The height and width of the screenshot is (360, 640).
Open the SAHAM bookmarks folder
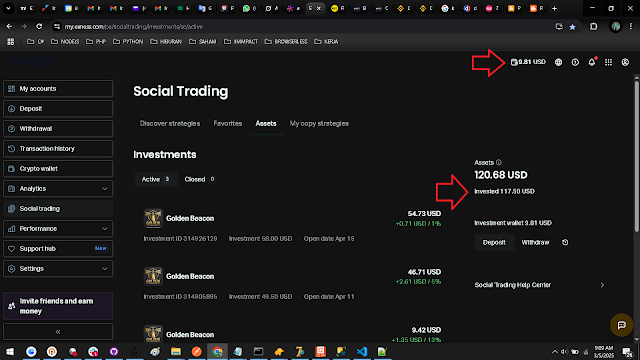pyautogui.click(x=202, y=42)
